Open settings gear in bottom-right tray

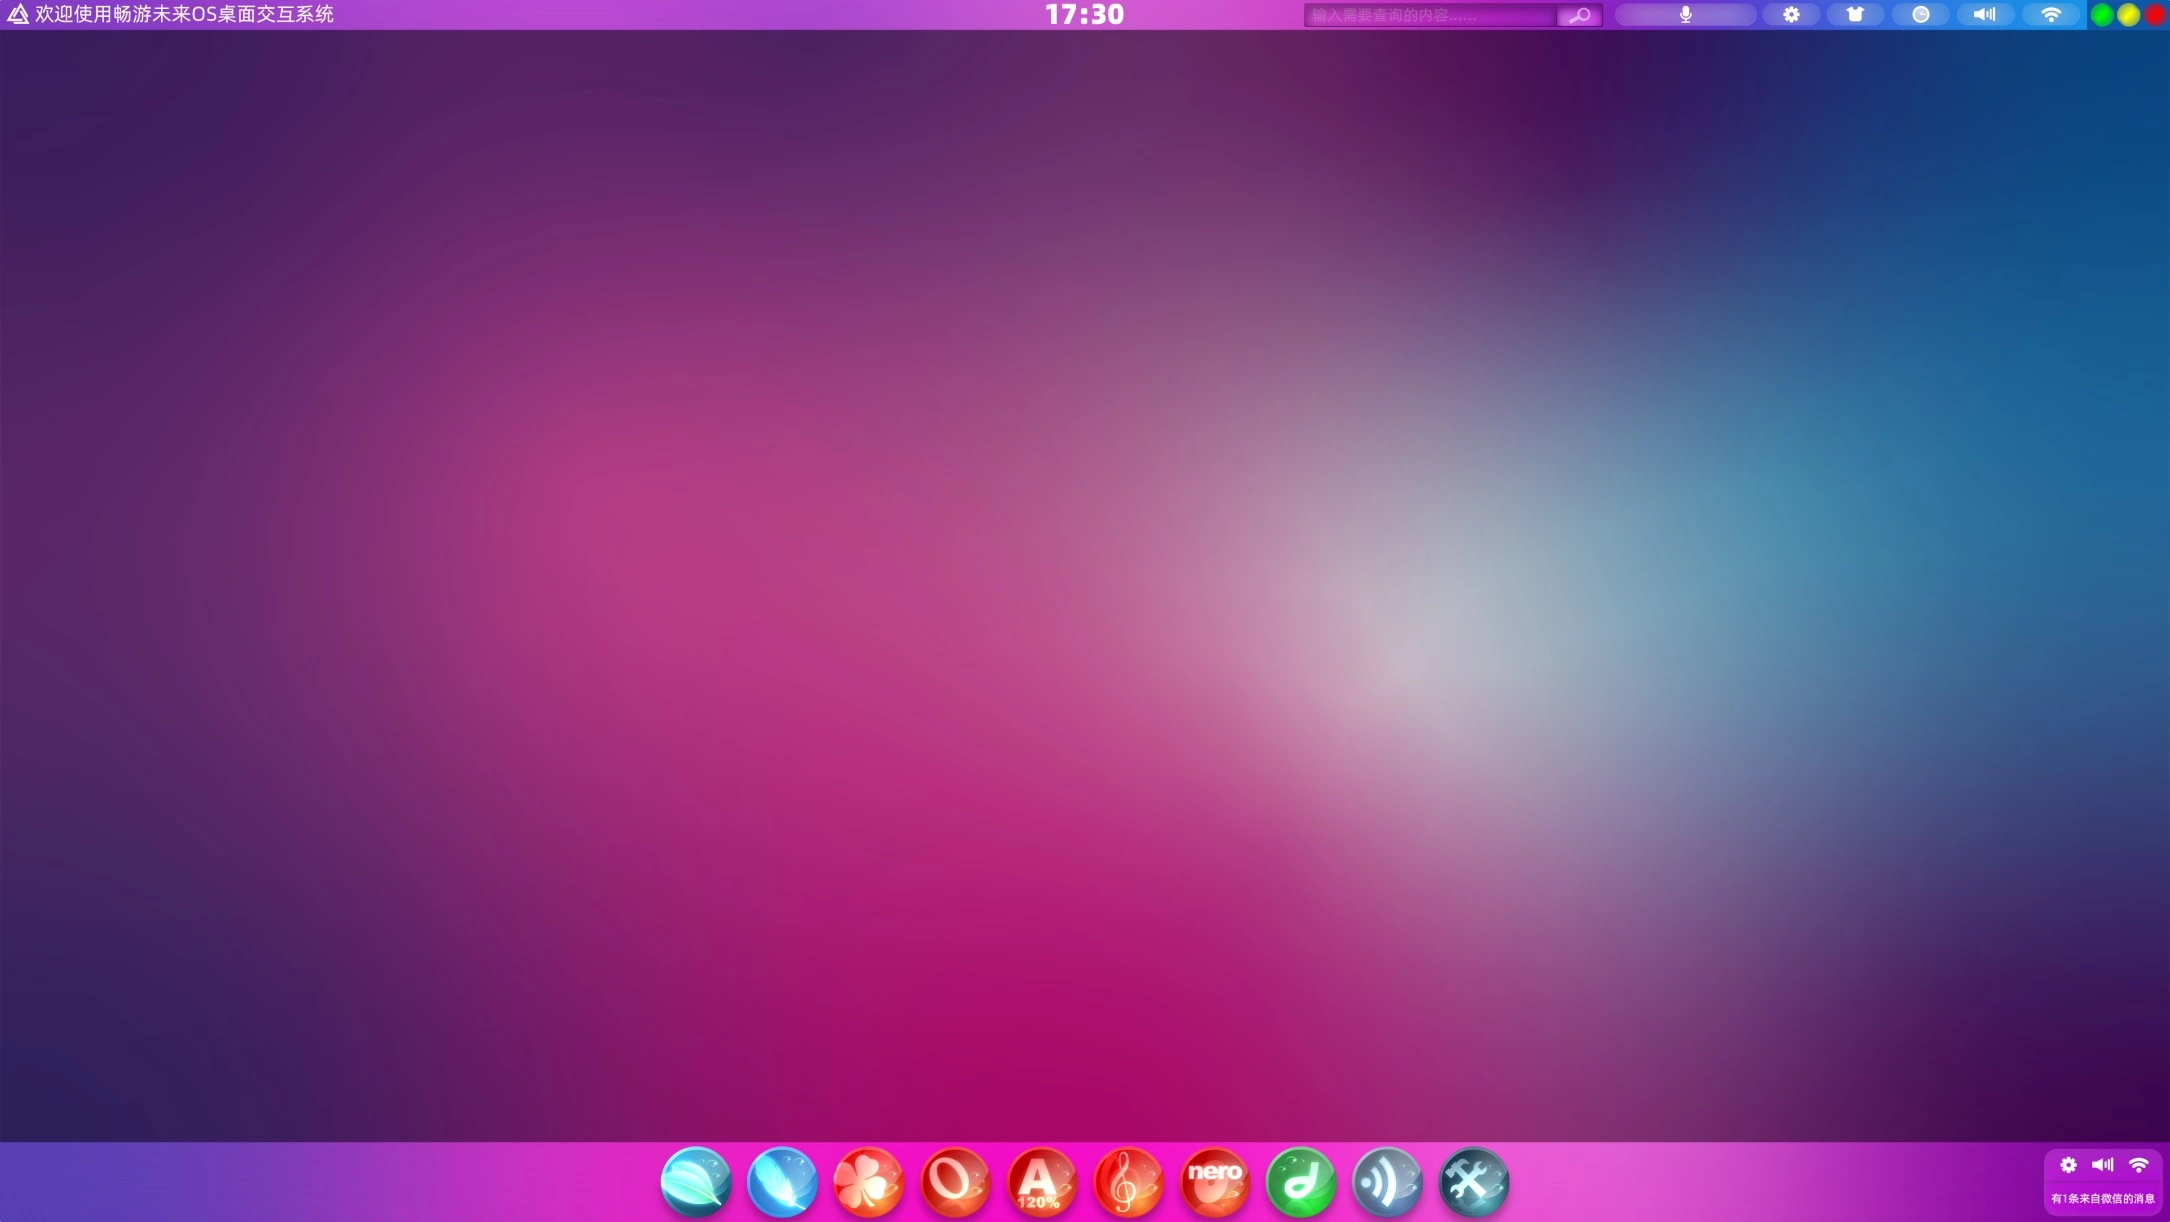[x=2068, y=1165]
